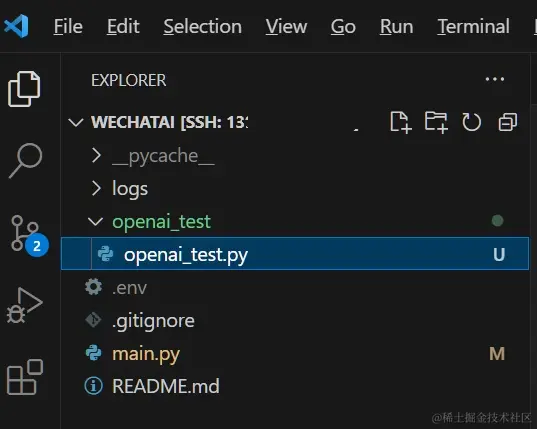Open the Selection menu
Image resolution: width=537 pixels, height=429 pixels.
pos(202,27)
